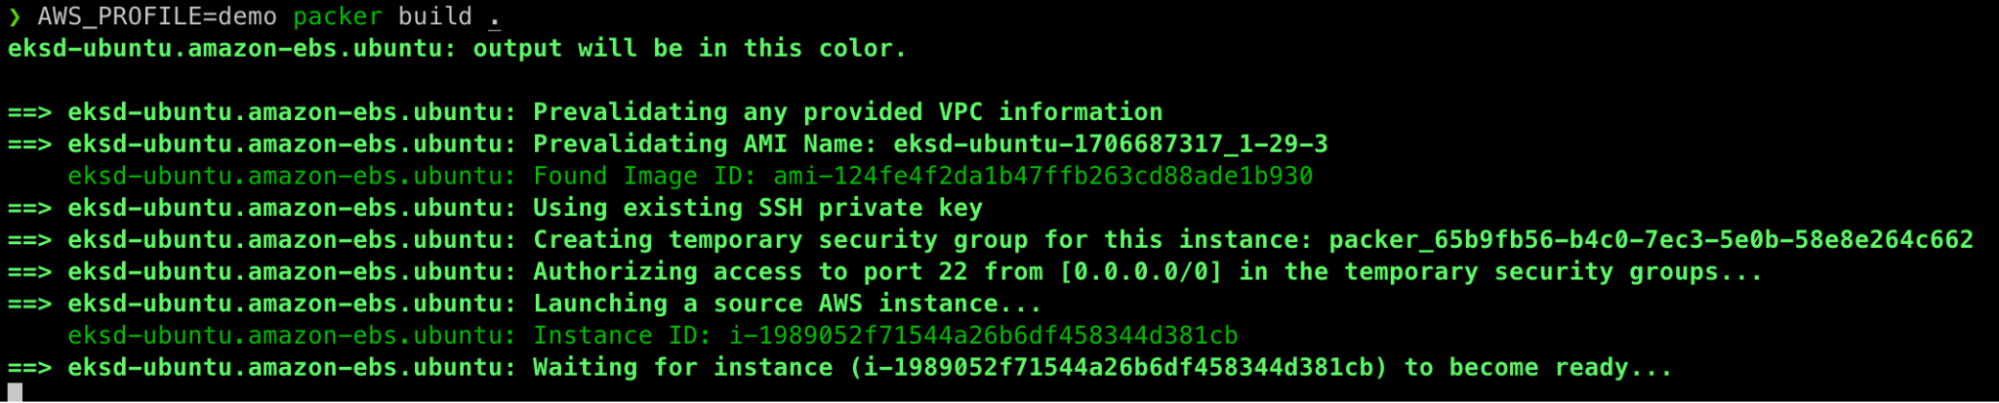1999x403 pixels.
Task: Click the instance ID inside parentheses
Action: [1119, 368]
